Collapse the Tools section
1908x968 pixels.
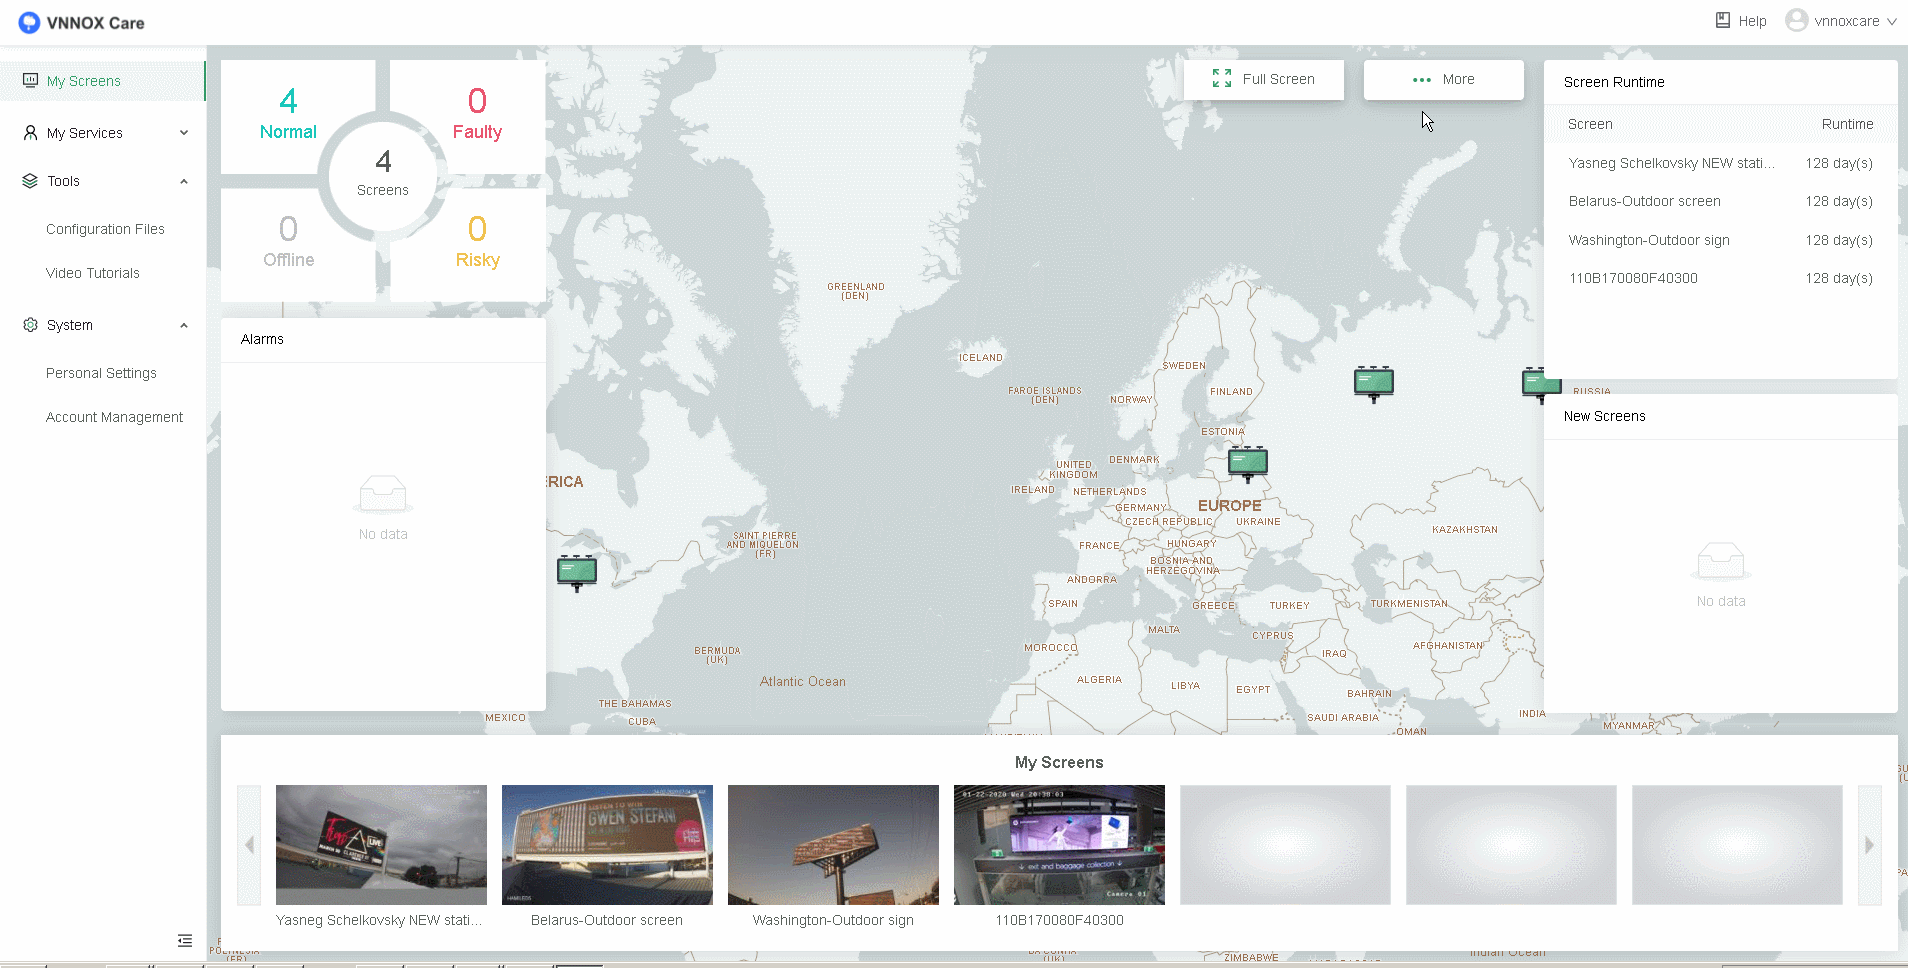pyautogui.click(x=184, y=181)
